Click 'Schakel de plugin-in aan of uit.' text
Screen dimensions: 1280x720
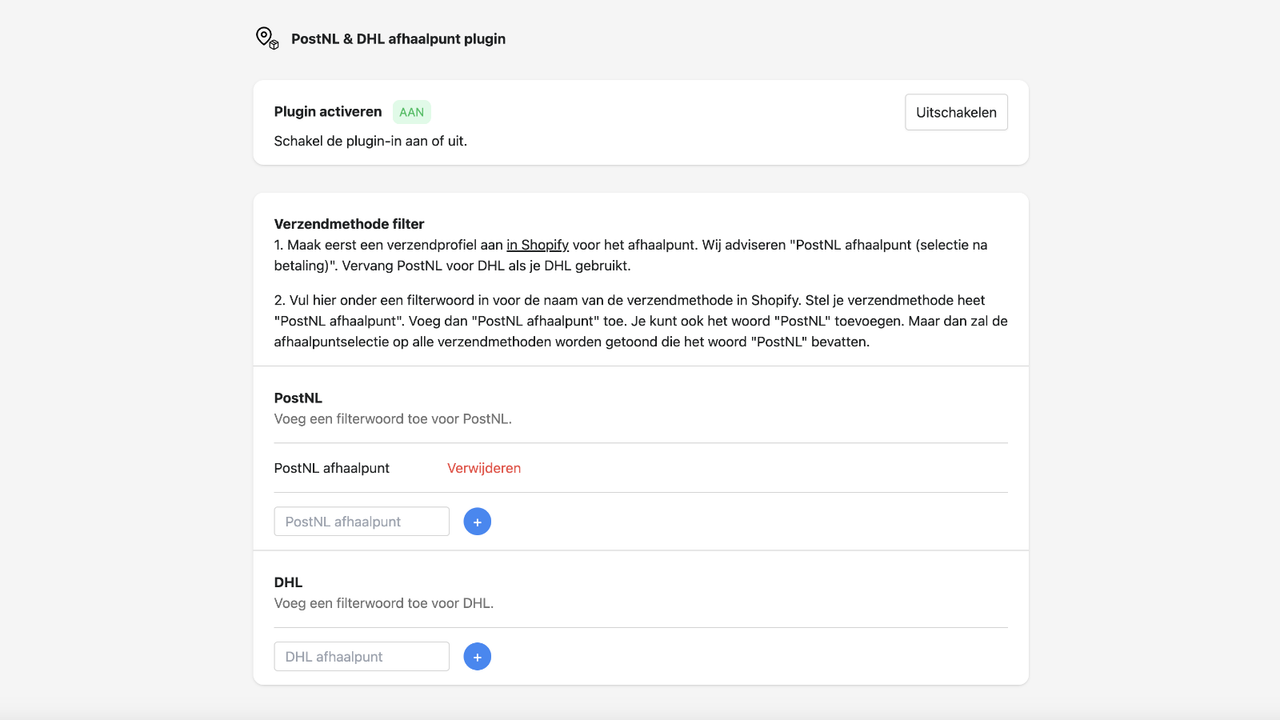(x=371, y=141)
